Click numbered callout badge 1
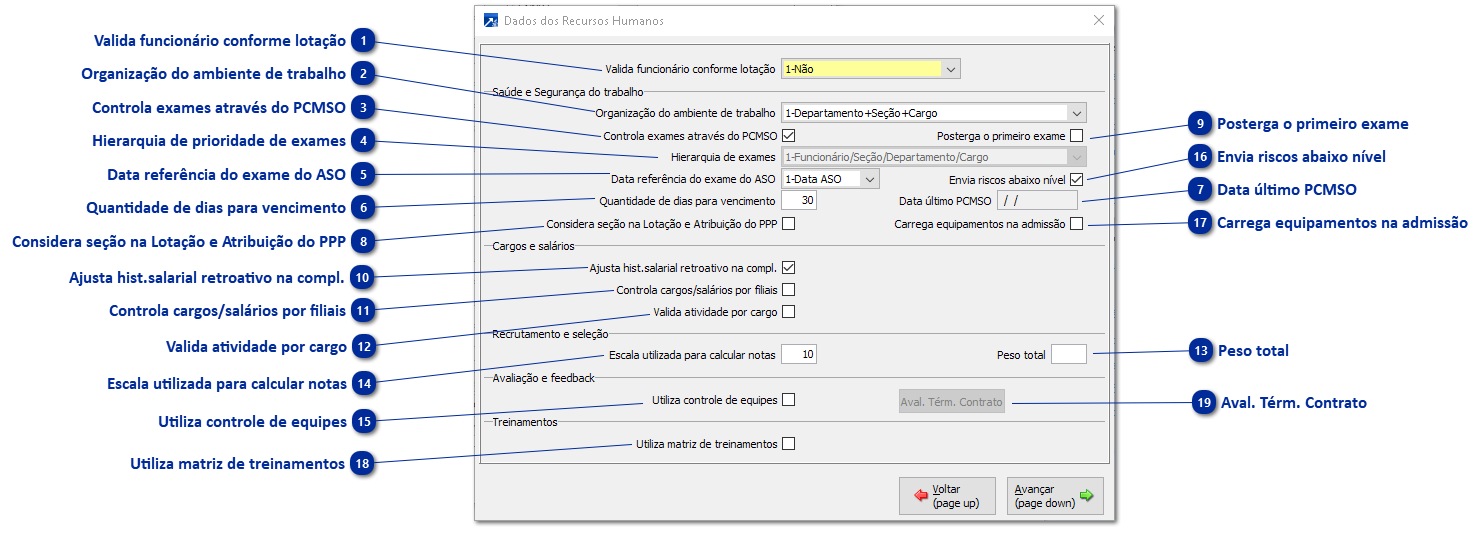 pos(365,42)
